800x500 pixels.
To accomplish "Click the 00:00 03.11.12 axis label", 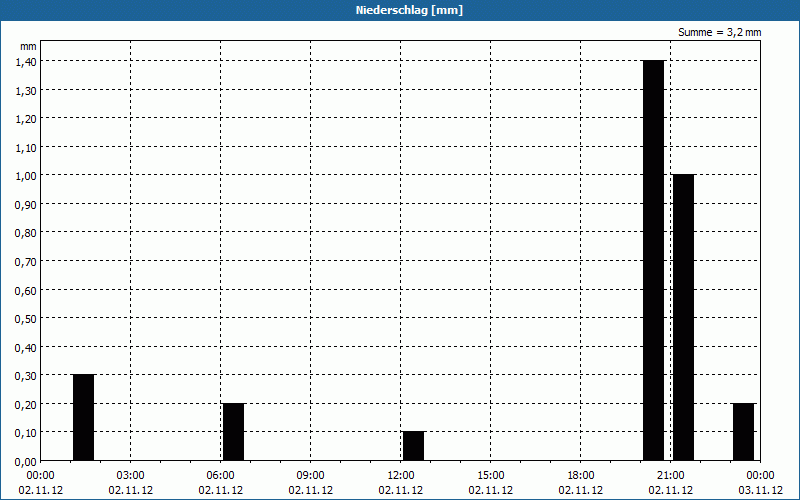I will pyautogui.click(x=760, y=482).
